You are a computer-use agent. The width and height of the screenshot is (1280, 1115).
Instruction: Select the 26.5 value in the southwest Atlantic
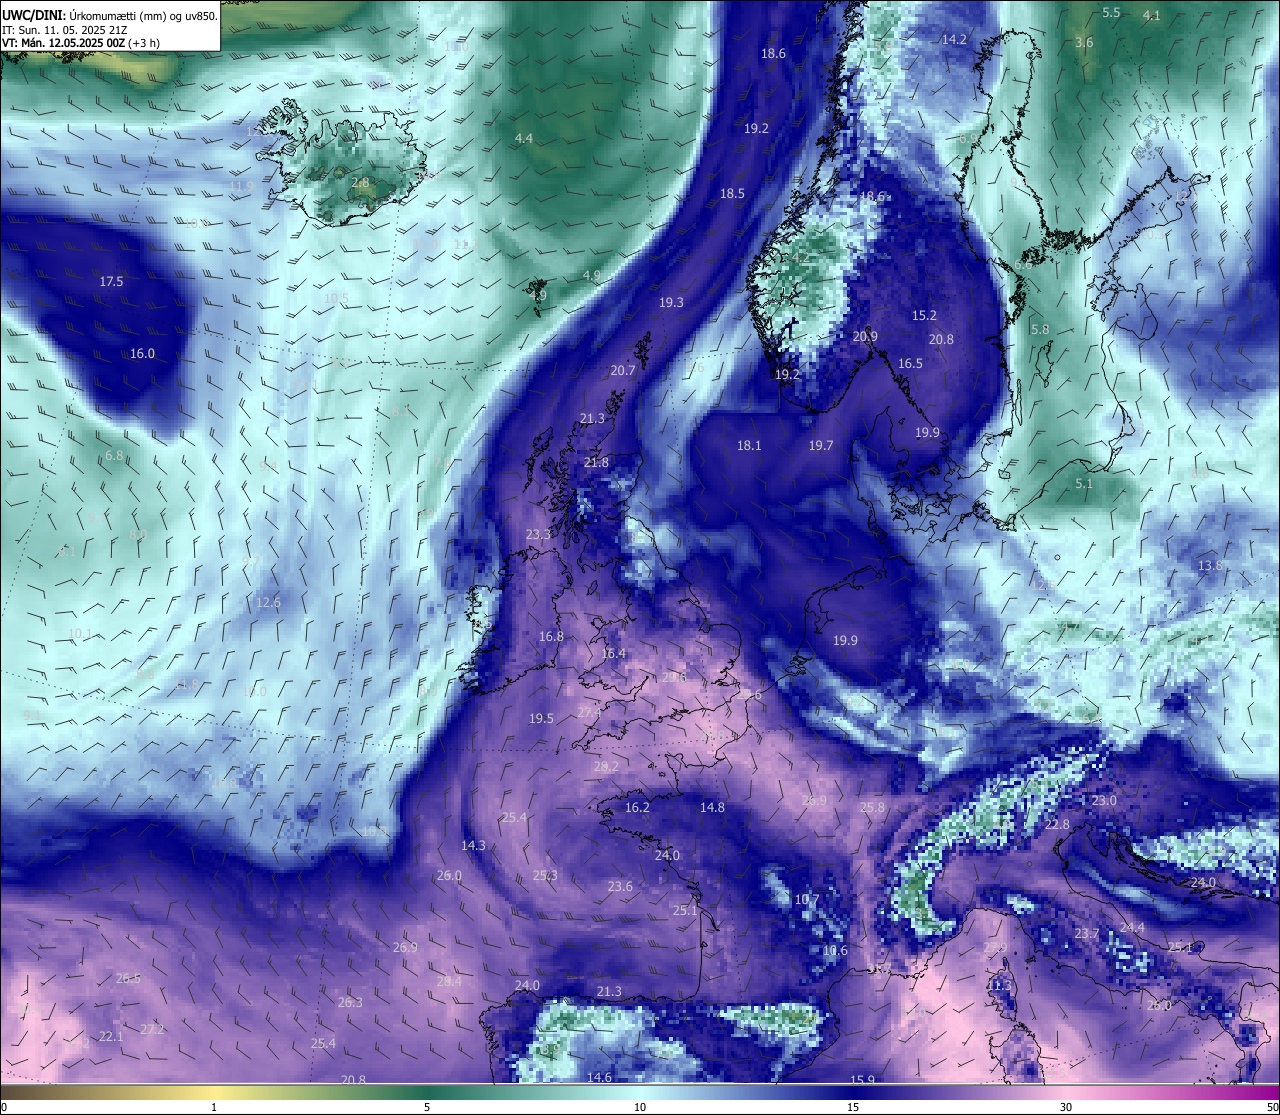[128, 979]
